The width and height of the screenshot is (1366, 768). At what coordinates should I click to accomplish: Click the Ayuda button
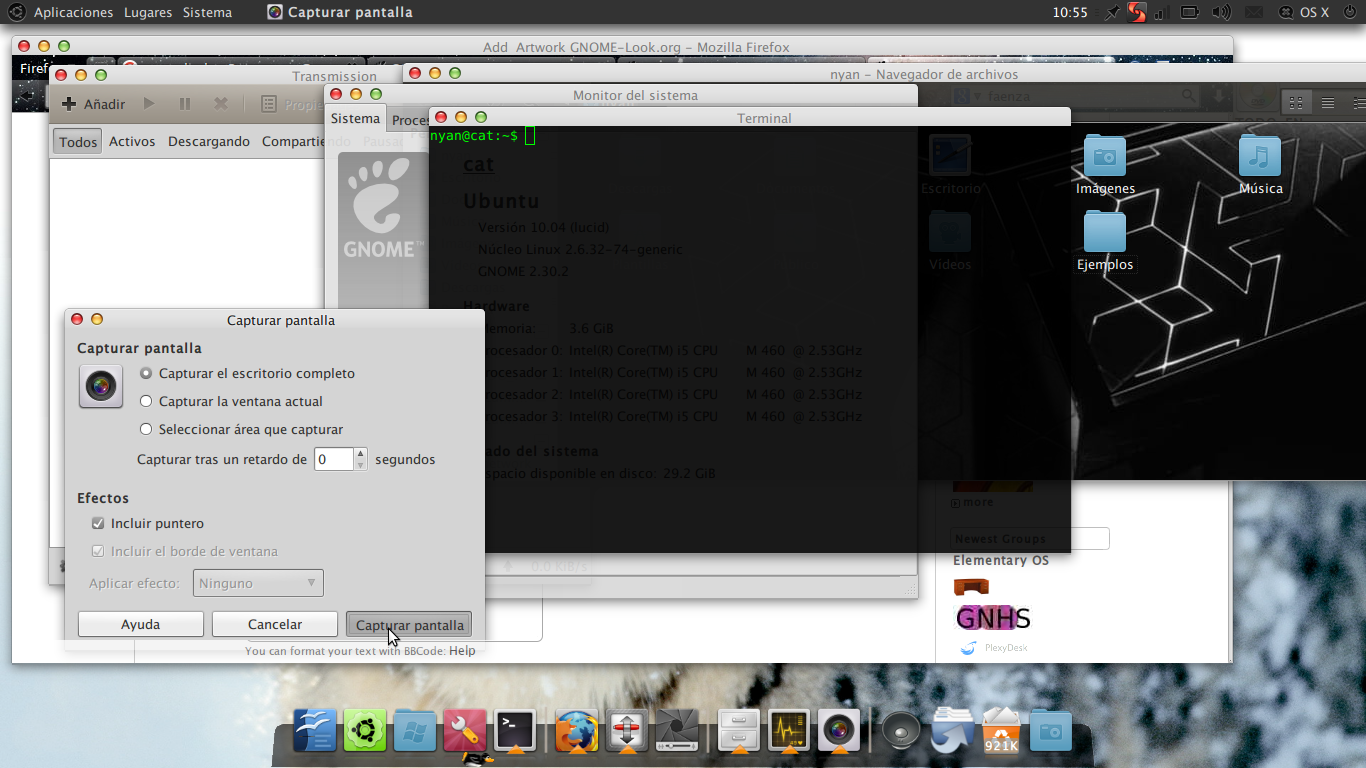(x=141, y=624)
